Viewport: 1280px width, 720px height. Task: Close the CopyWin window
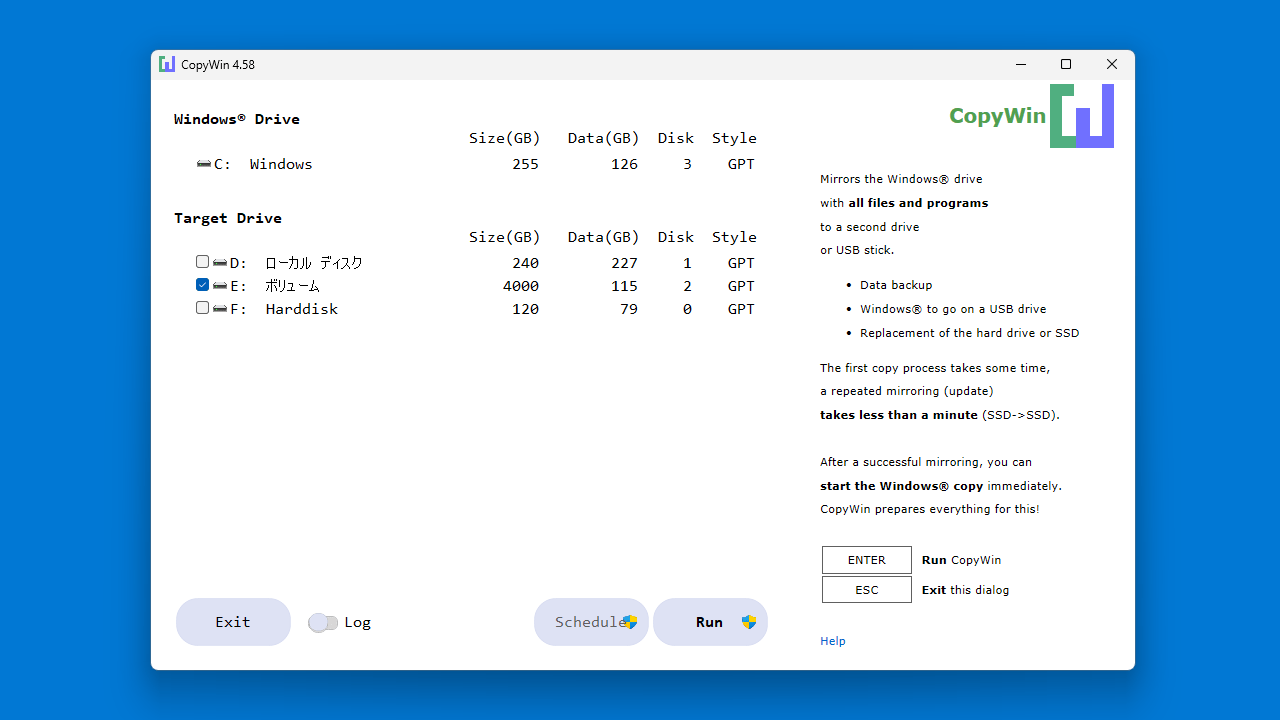tap(1112, 64)
